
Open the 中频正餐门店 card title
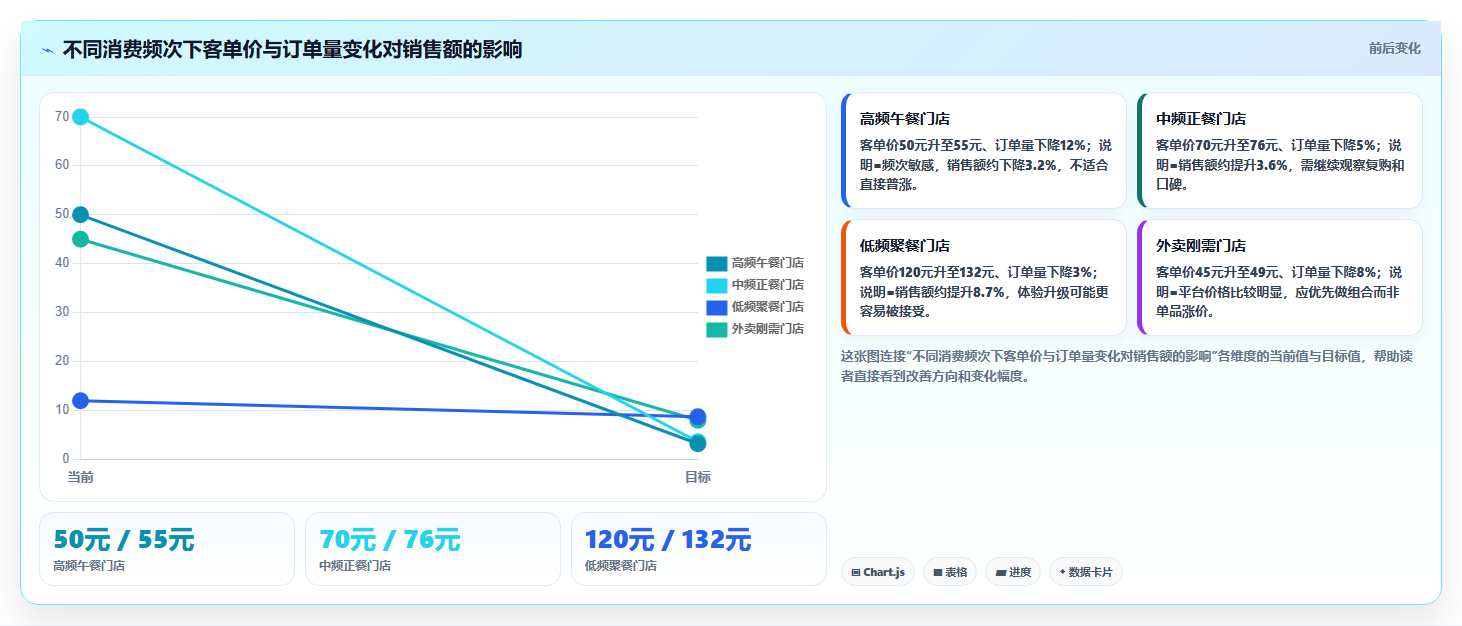tap(1201, 119)
